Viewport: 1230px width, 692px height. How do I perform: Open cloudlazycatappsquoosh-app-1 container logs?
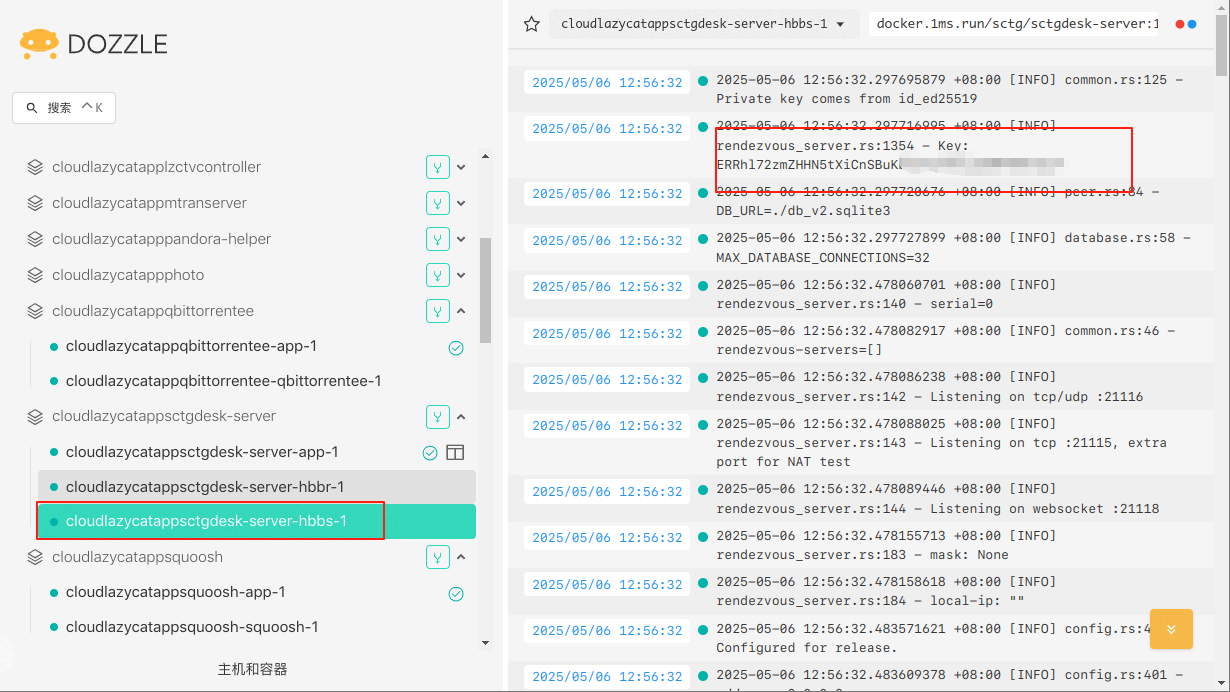[x=175, y=592]
